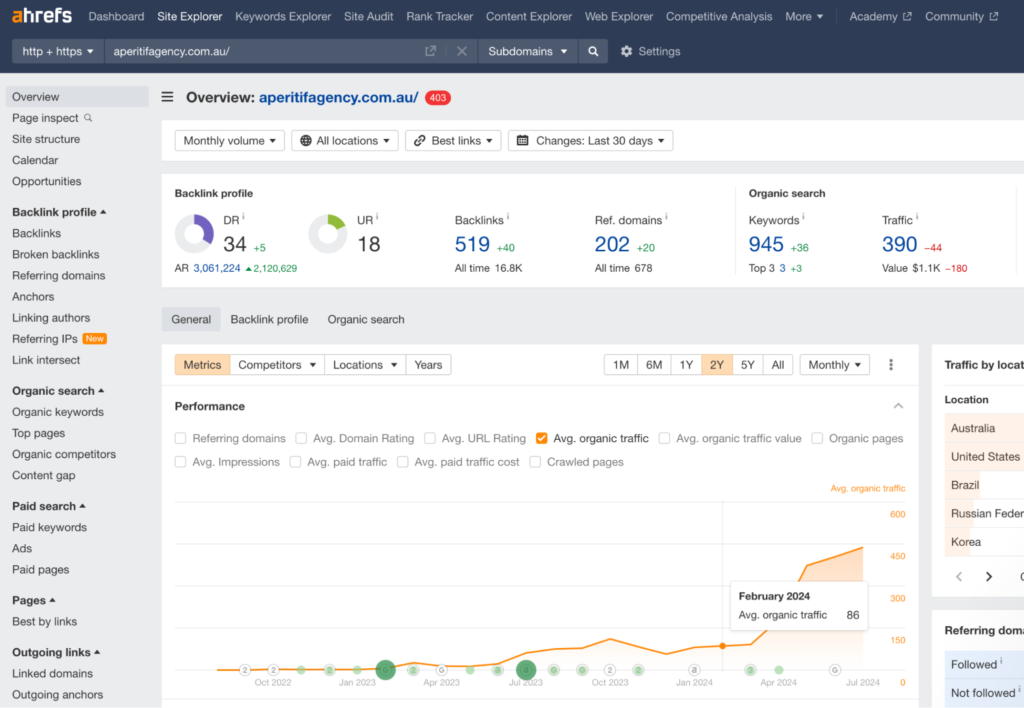This screenshot has width=1024, height=708.
Task: Click the DR donut chart
Action: [x=195, y=233]
